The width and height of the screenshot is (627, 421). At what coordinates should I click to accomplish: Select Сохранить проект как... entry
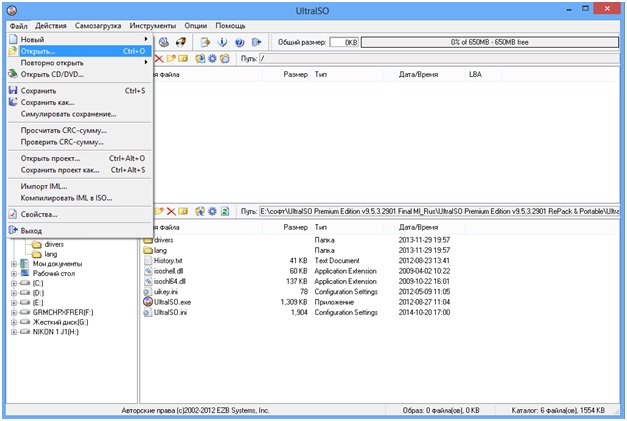(x=80, y=170)
